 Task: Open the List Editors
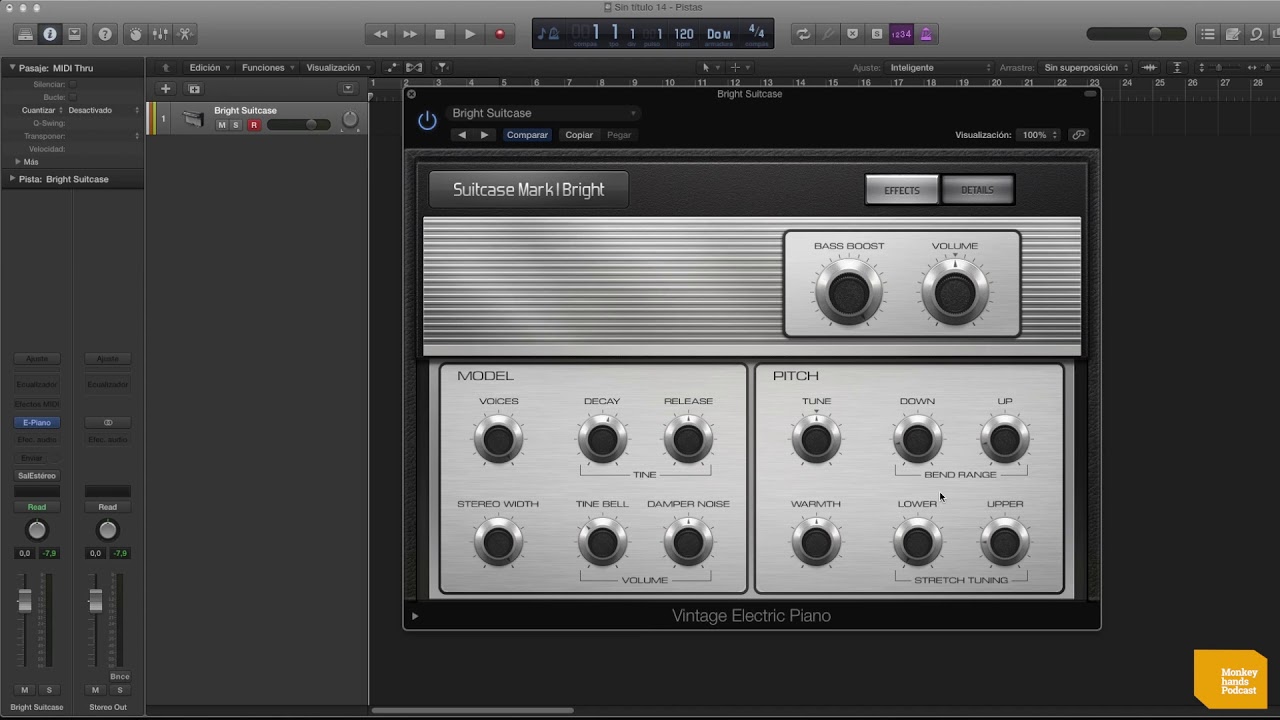pos(1208,34)
